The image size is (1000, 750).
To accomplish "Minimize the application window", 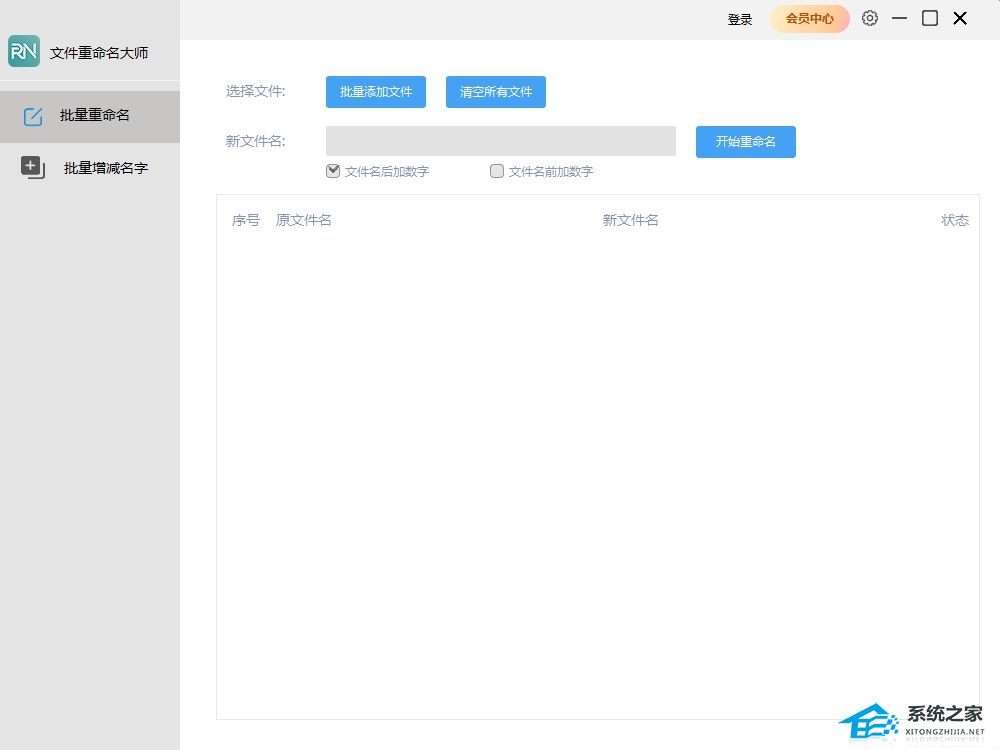I will click(900, 18).
